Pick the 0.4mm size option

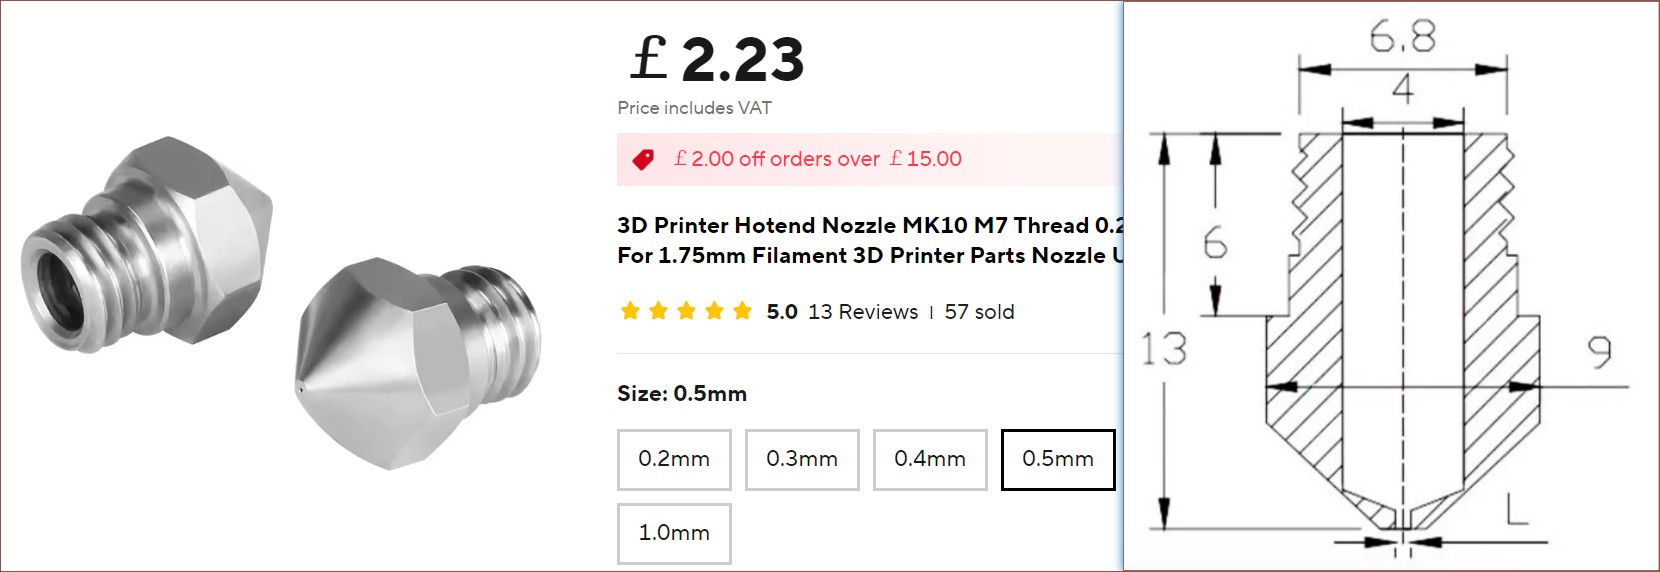pyautogui.click(x=930, y=459)
